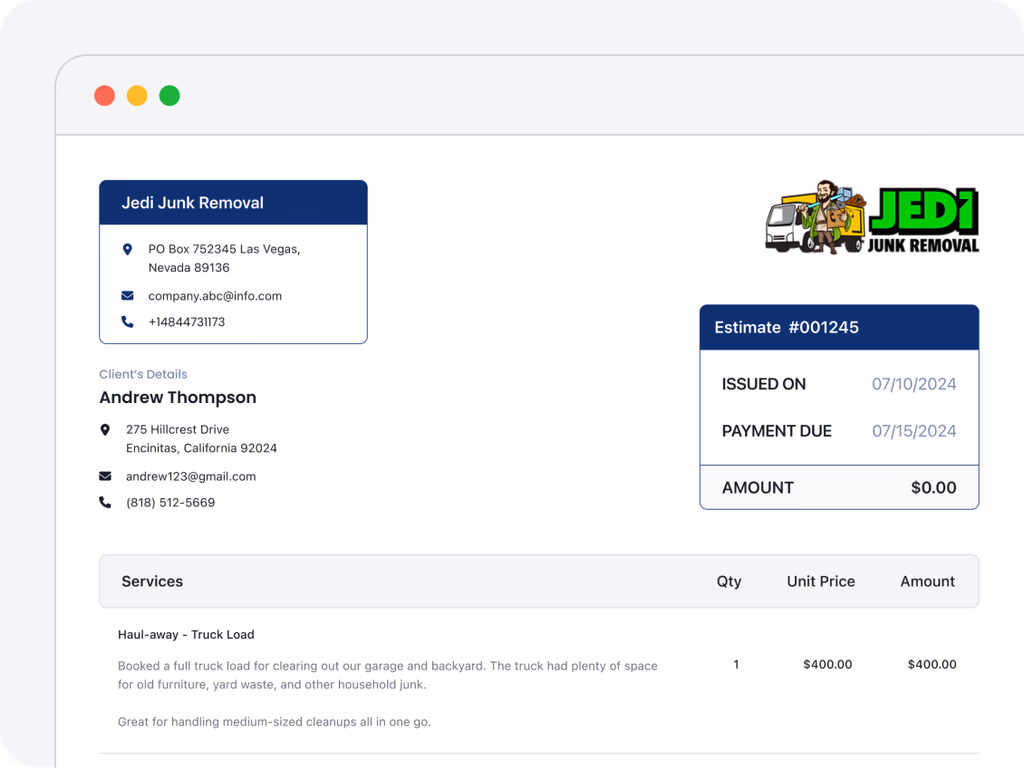Select the issued date 07/10/2024
Screen dimensions: 1024x768
click(914, 384)
